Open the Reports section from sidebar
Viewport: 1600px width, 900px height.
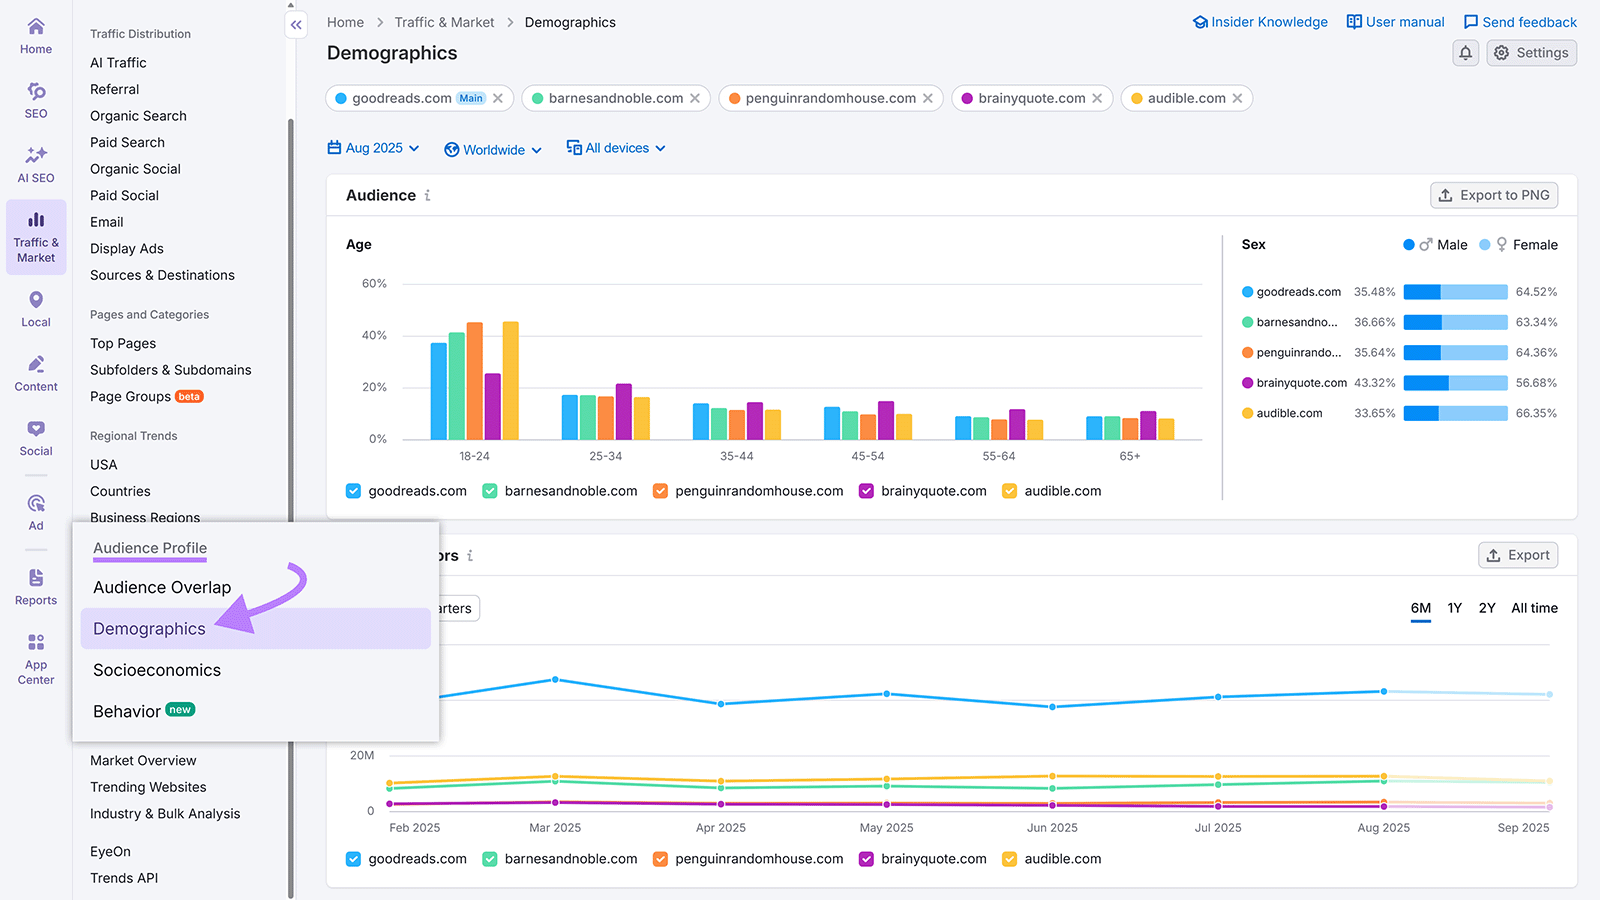tap(35, 587)
